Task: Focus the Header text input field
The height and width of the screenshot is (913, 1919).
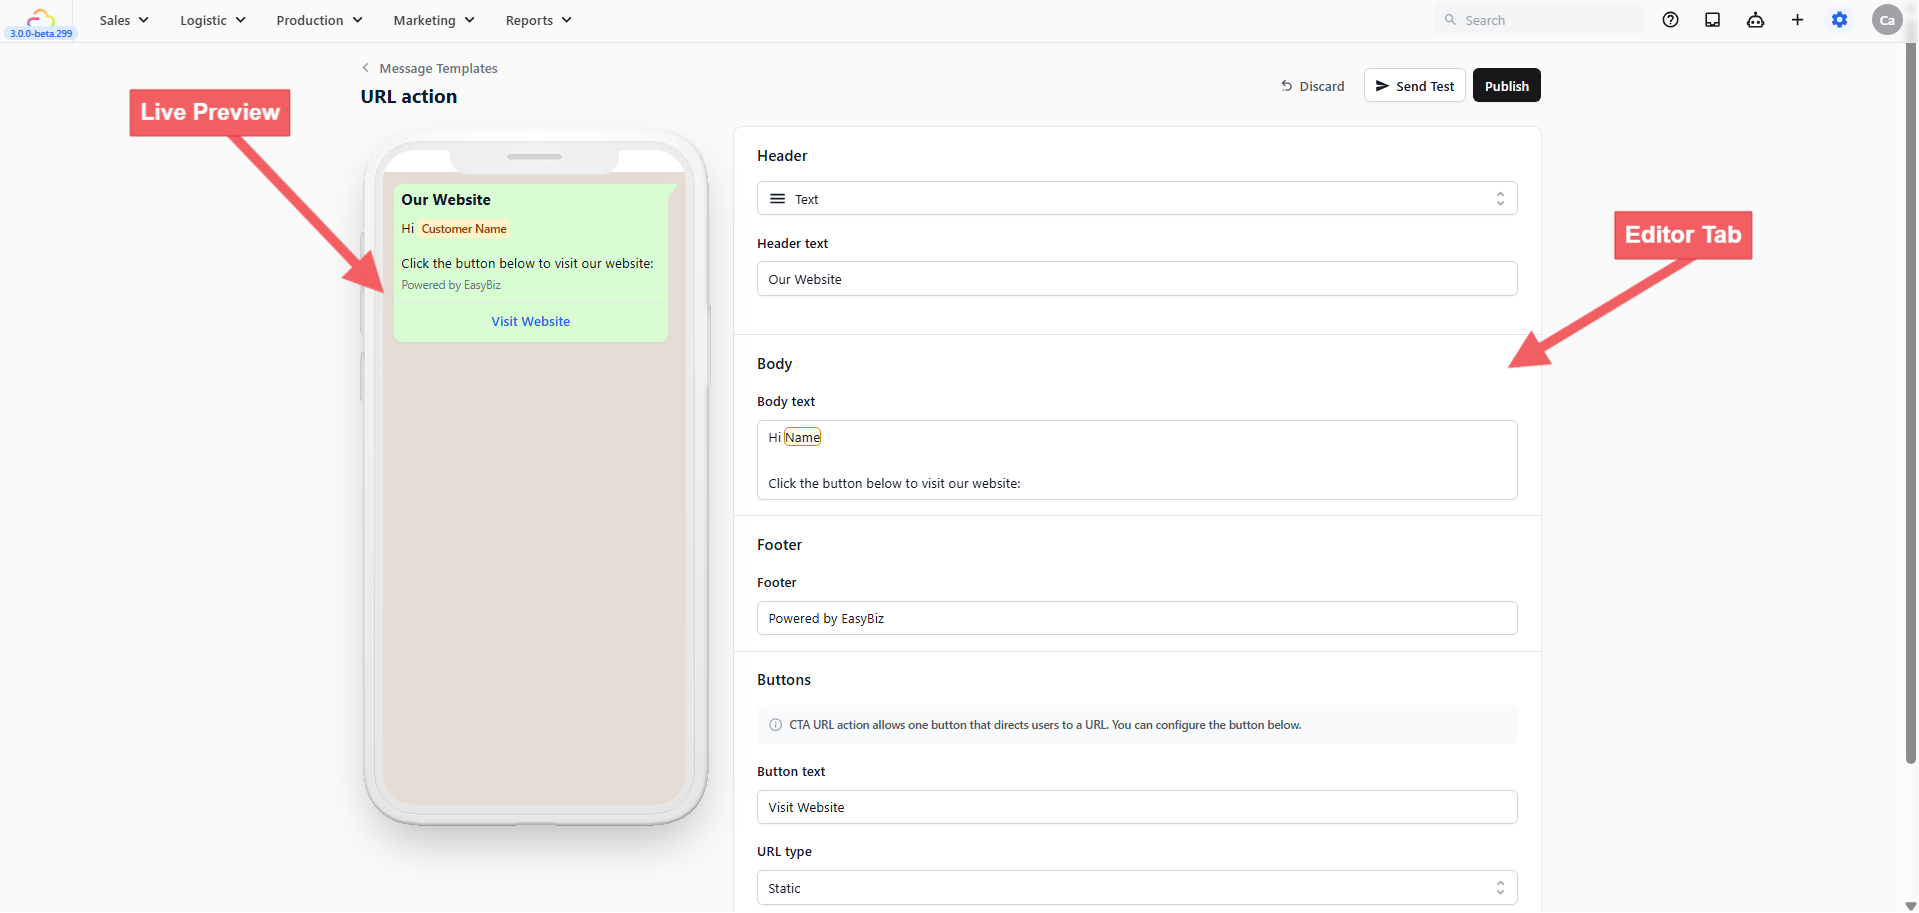Action: click(1137, 279)
